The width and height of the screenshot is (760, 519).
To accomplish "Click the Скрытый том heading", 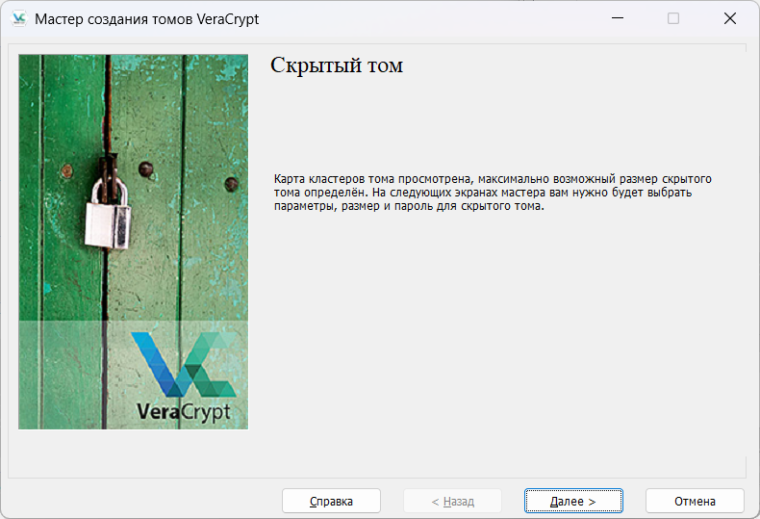I will pos(336,67).
